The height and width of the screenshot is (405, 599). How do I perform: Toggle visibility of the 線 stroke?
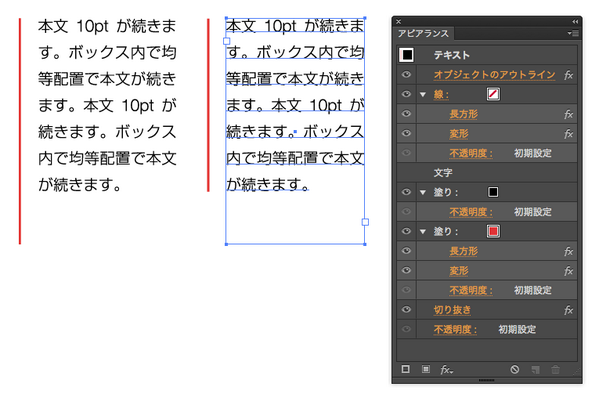pos(406,94)
